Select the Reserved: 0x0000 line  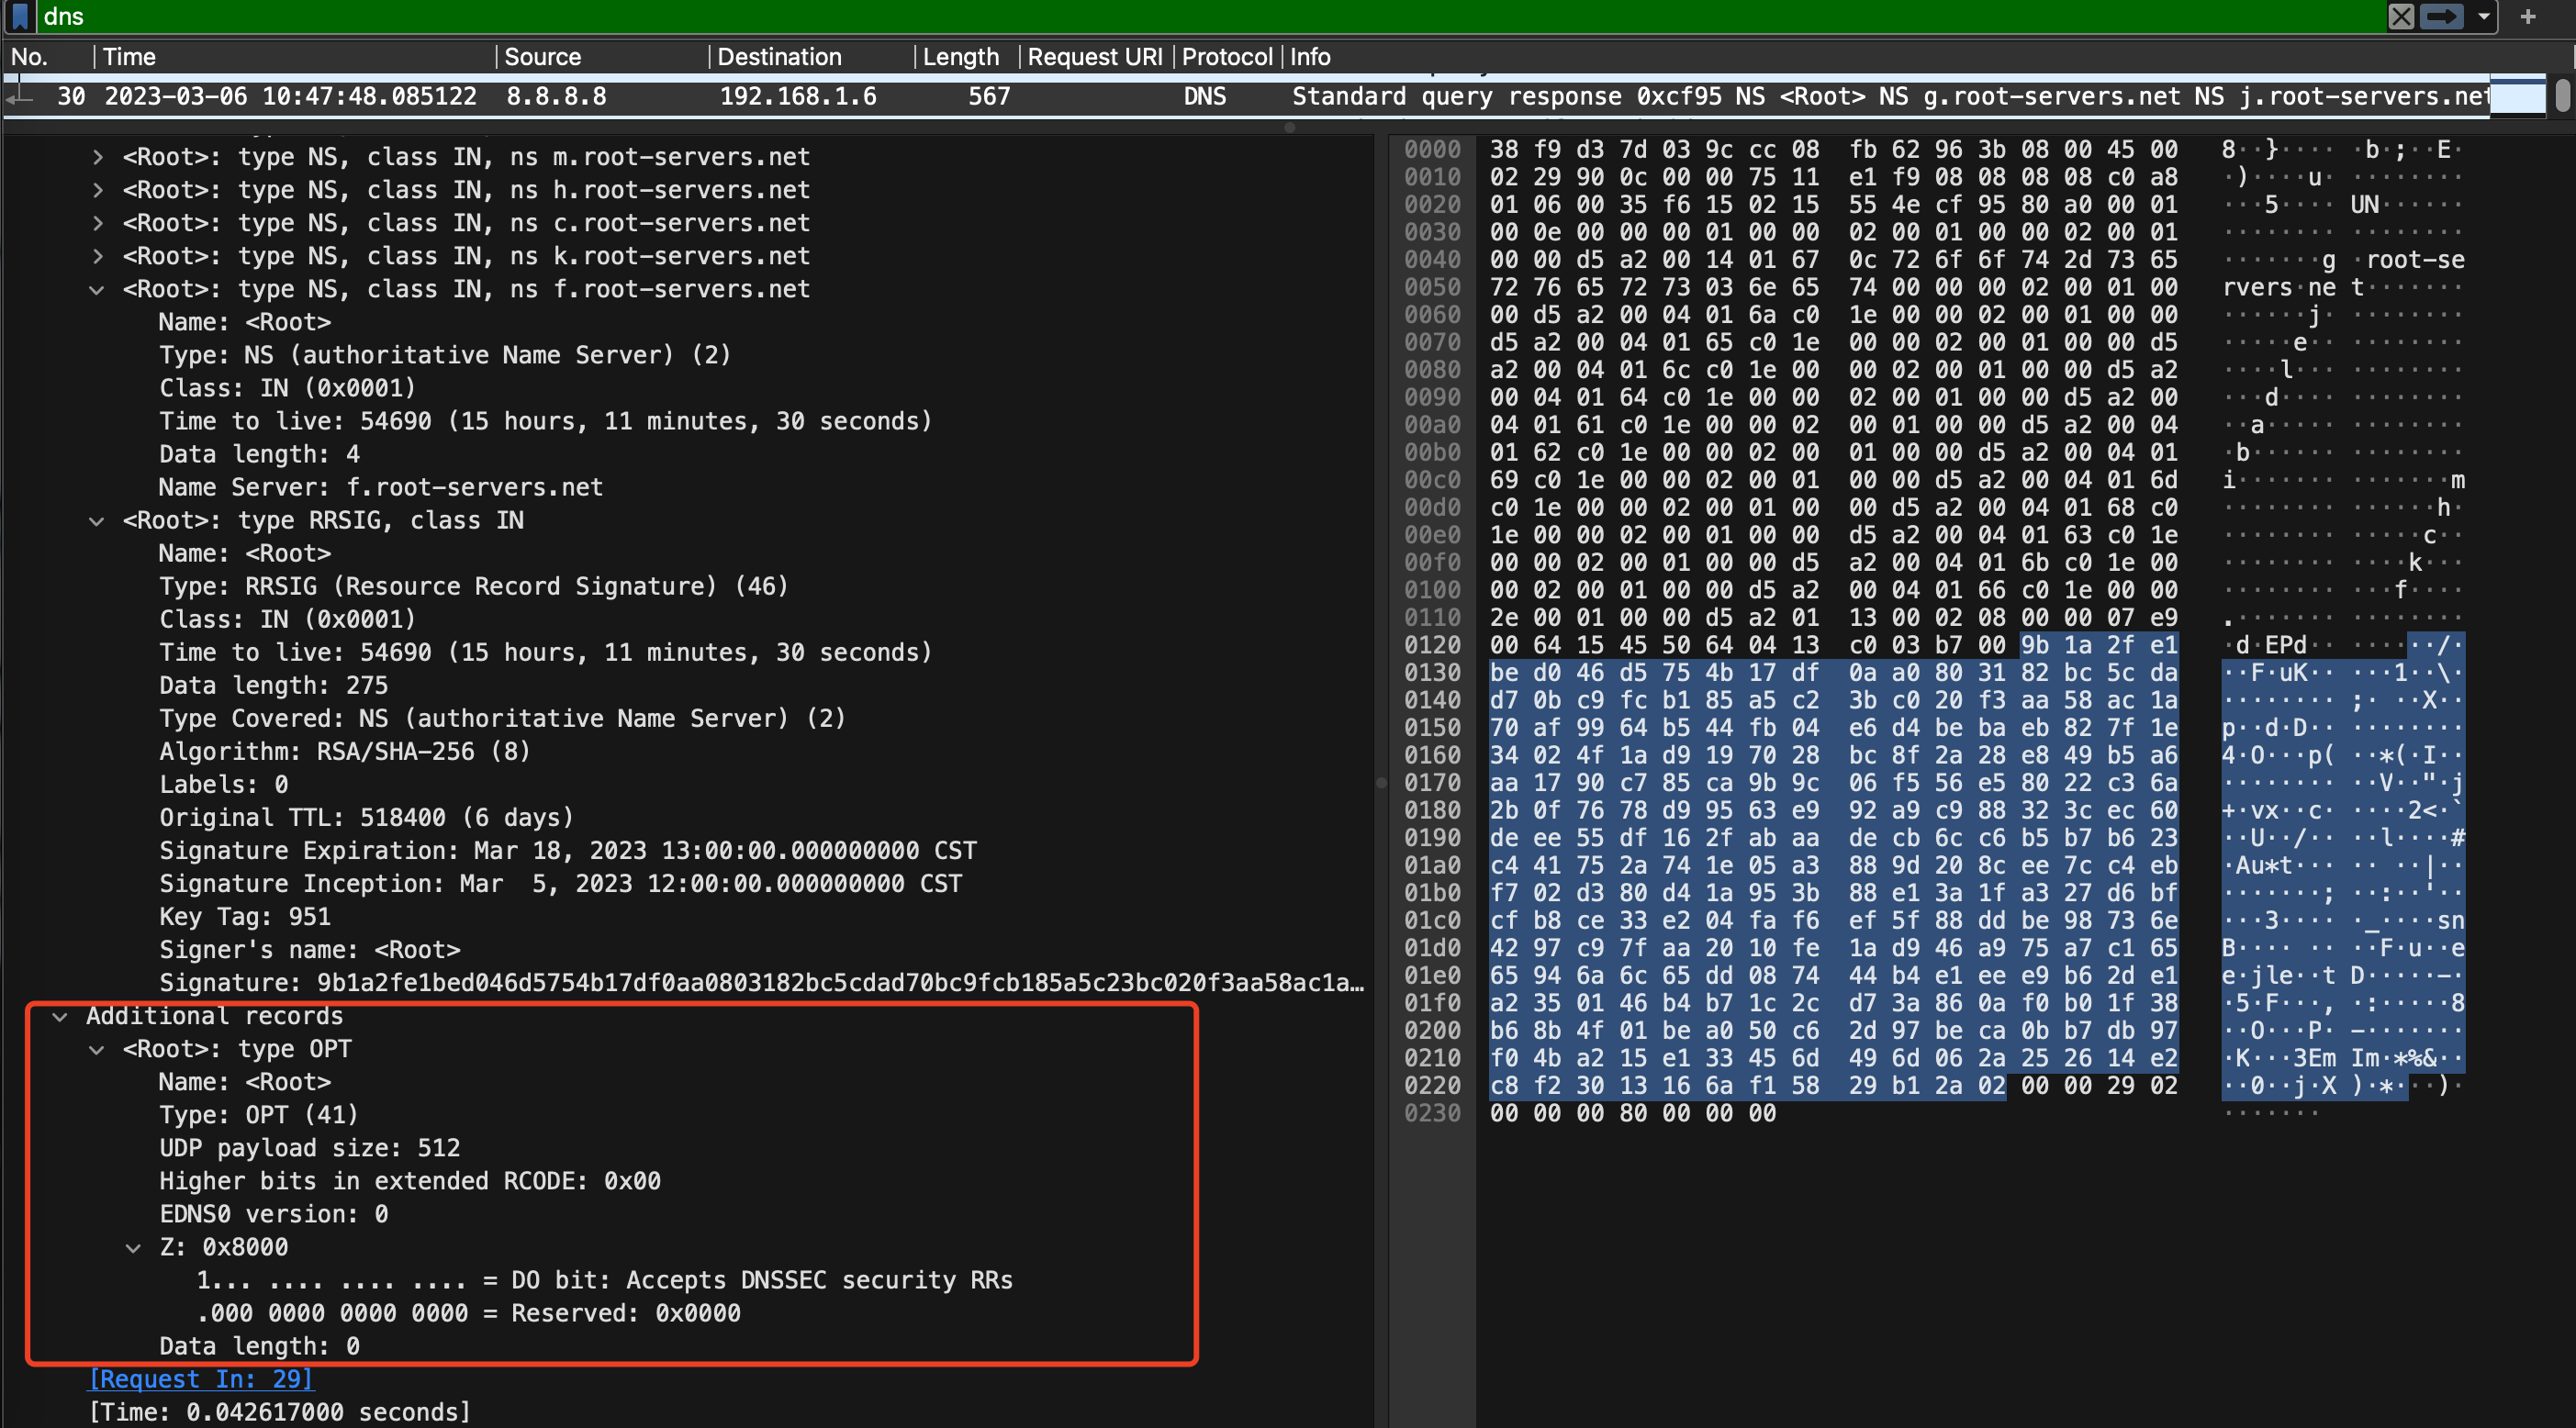click(468, 1313)
